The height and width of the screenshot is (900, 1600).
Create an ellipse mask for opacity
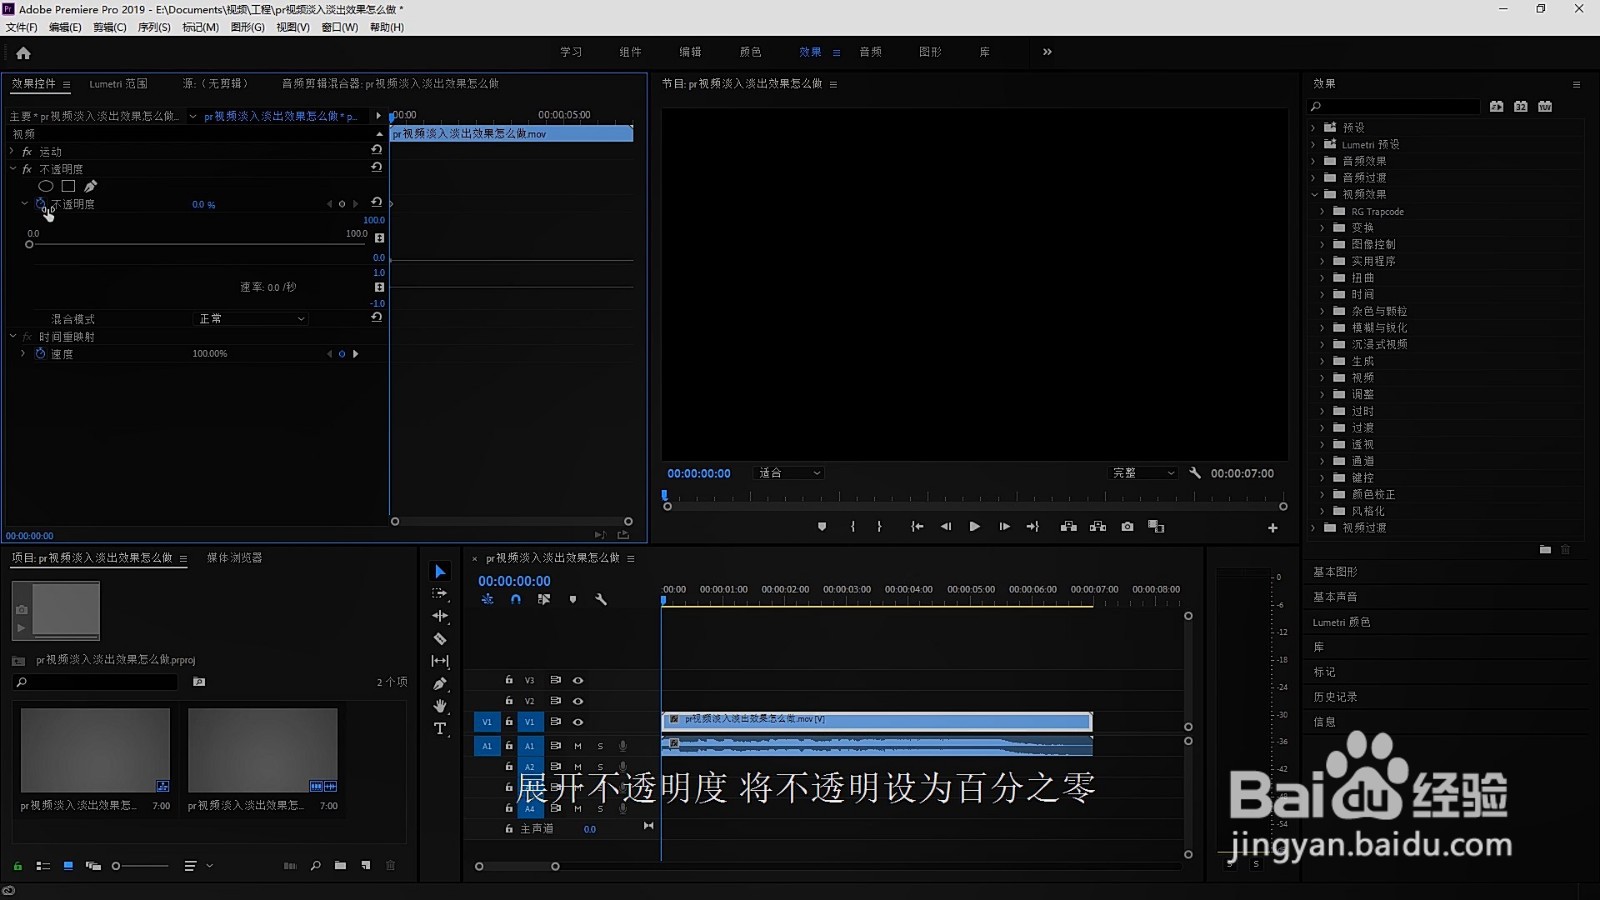[46, 186]
